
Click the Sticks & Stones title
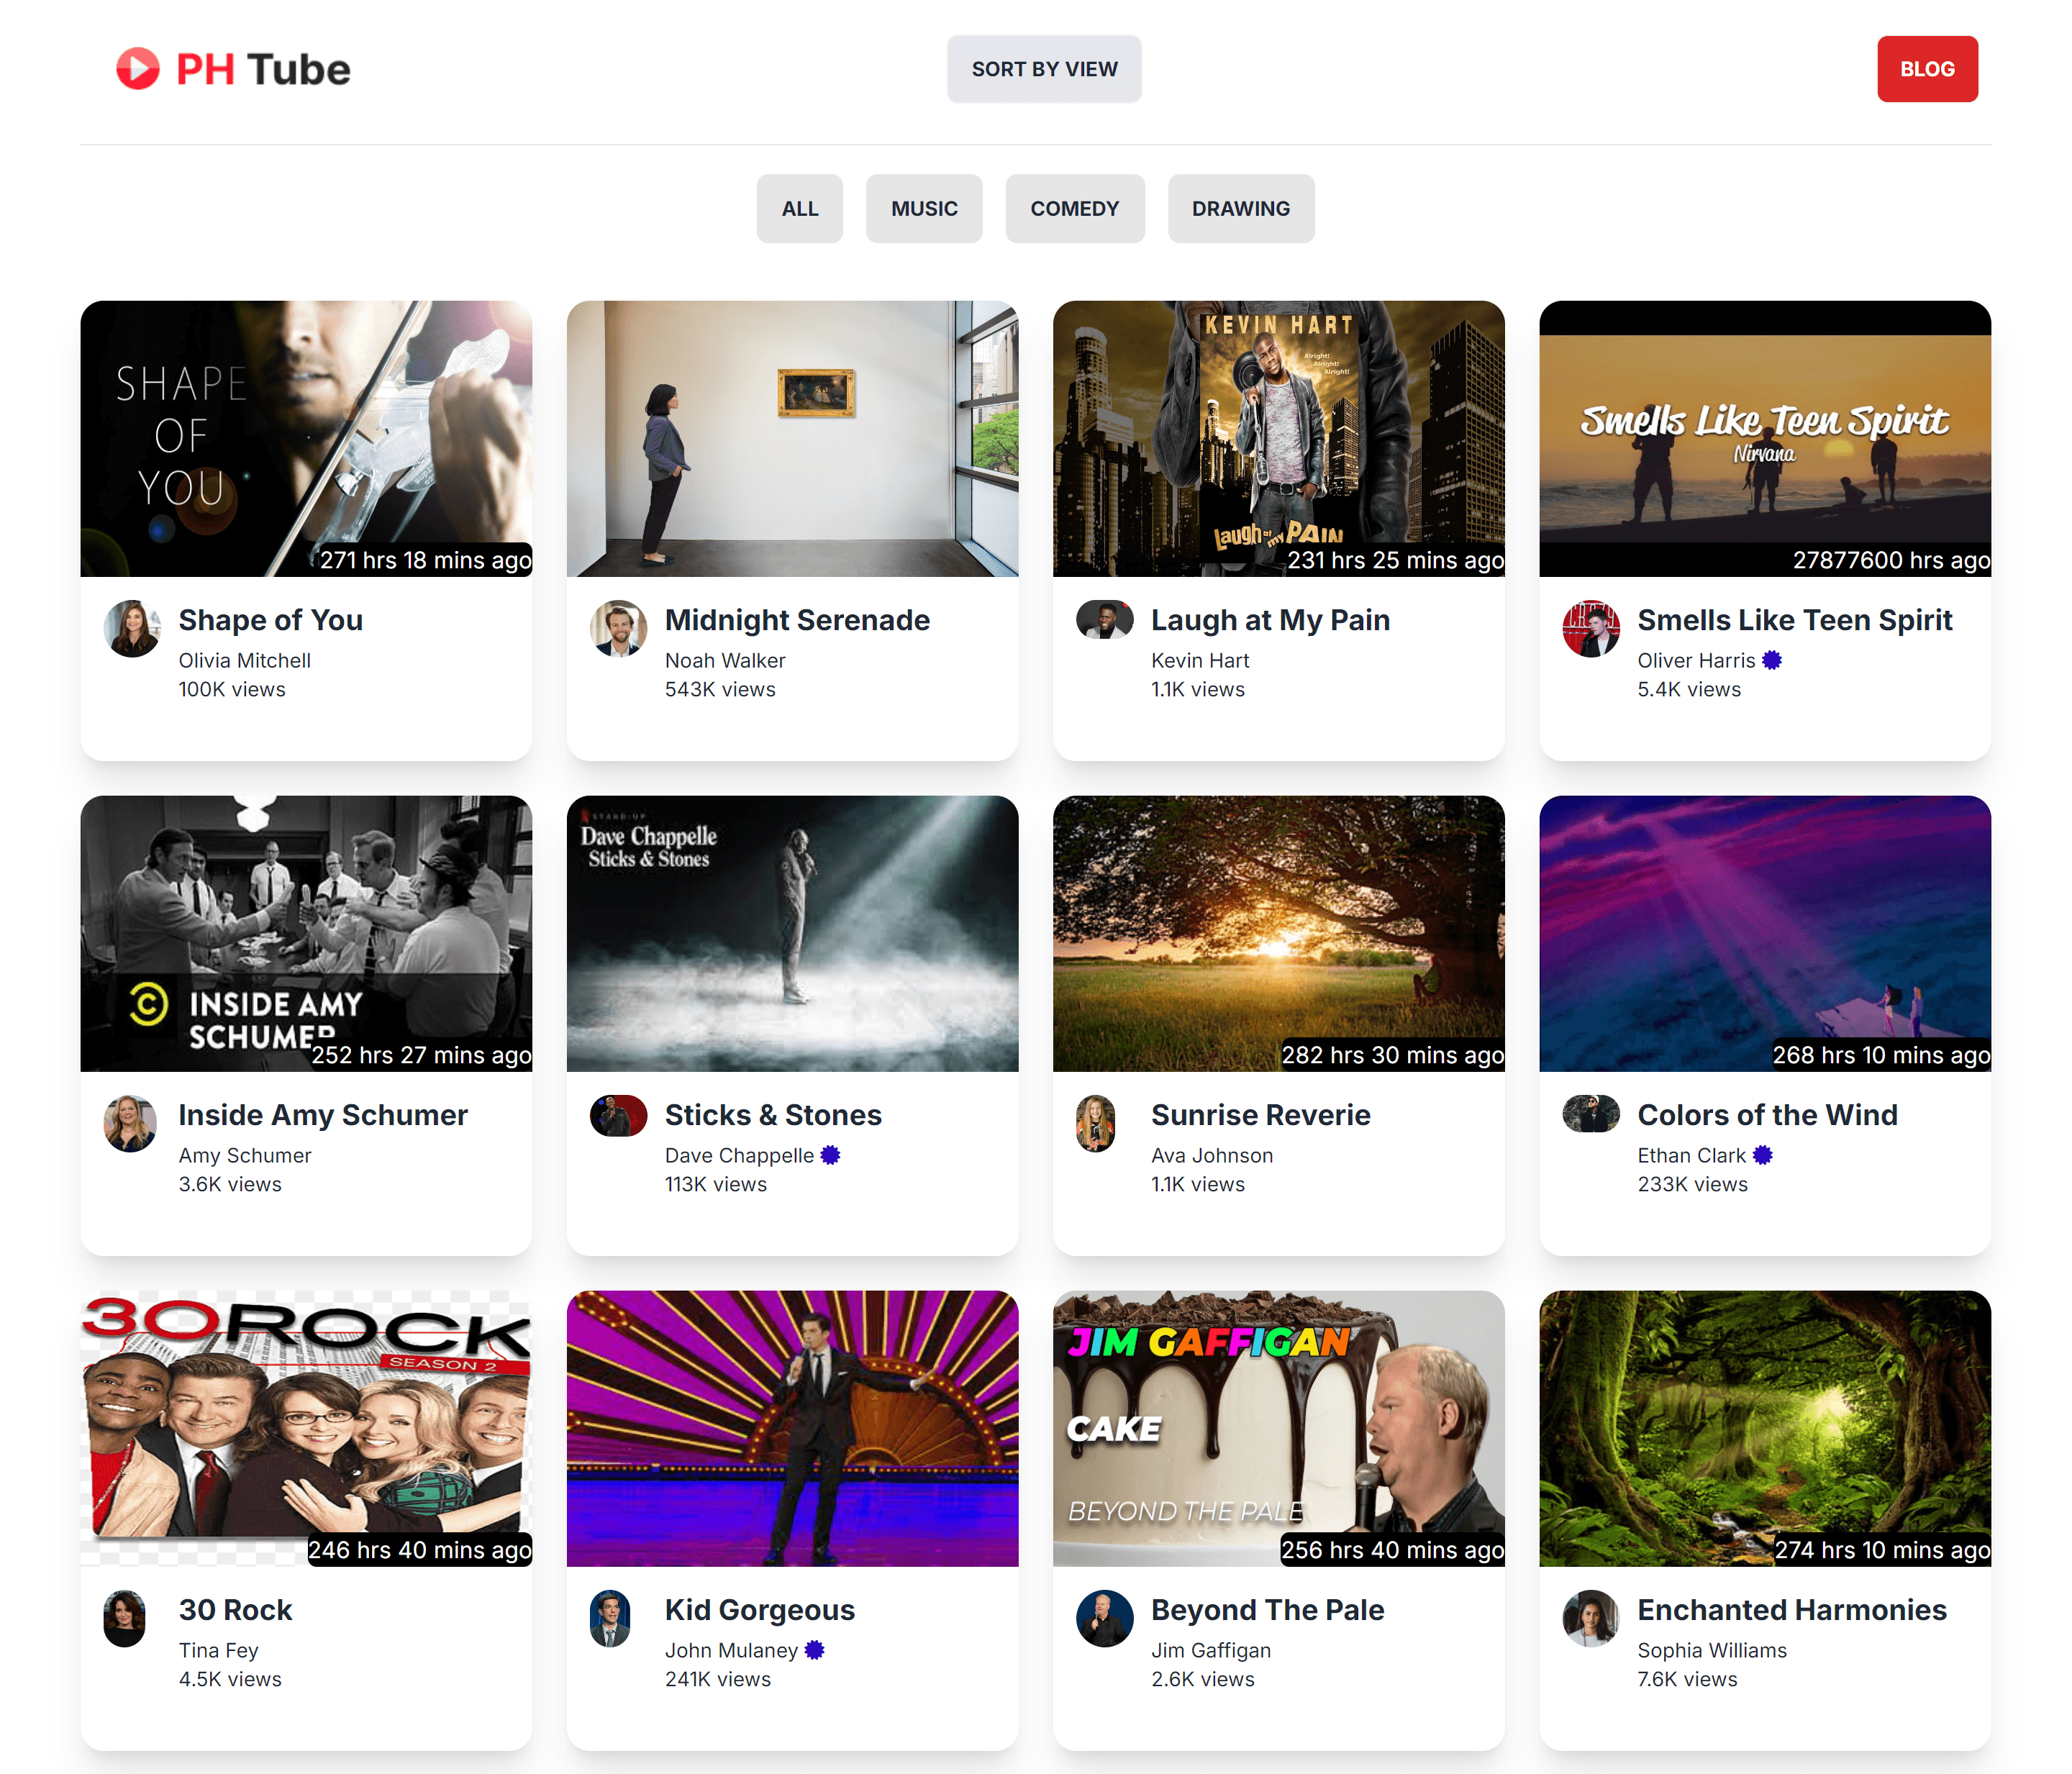[x=773, y=1115]
